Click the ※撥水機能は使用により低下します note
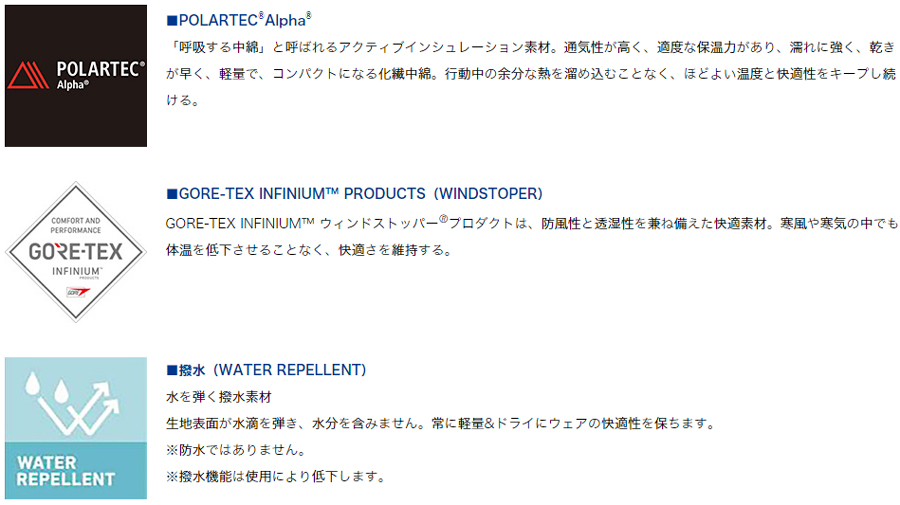900x505 pixels. point(276,476)
